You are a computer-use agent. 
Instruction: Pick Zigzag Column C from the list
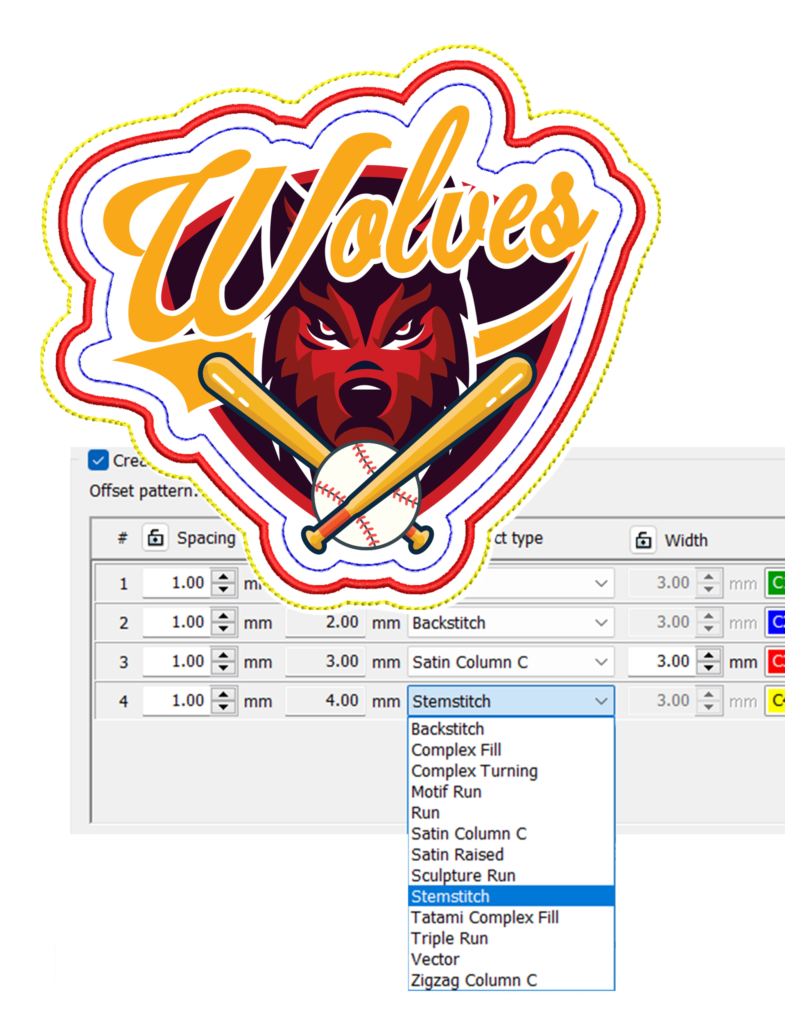[x=474, y=980]
